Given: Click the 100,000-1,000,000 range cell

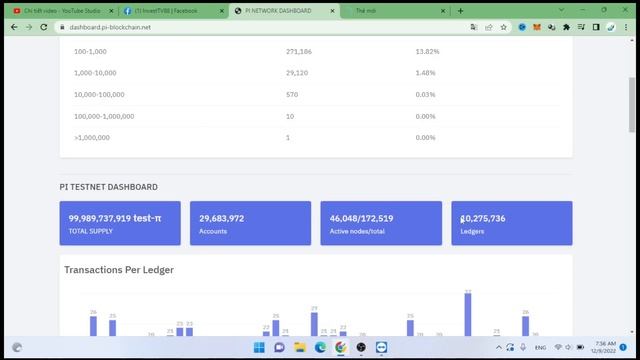Looking at the screenshot, I should point(104,116).
